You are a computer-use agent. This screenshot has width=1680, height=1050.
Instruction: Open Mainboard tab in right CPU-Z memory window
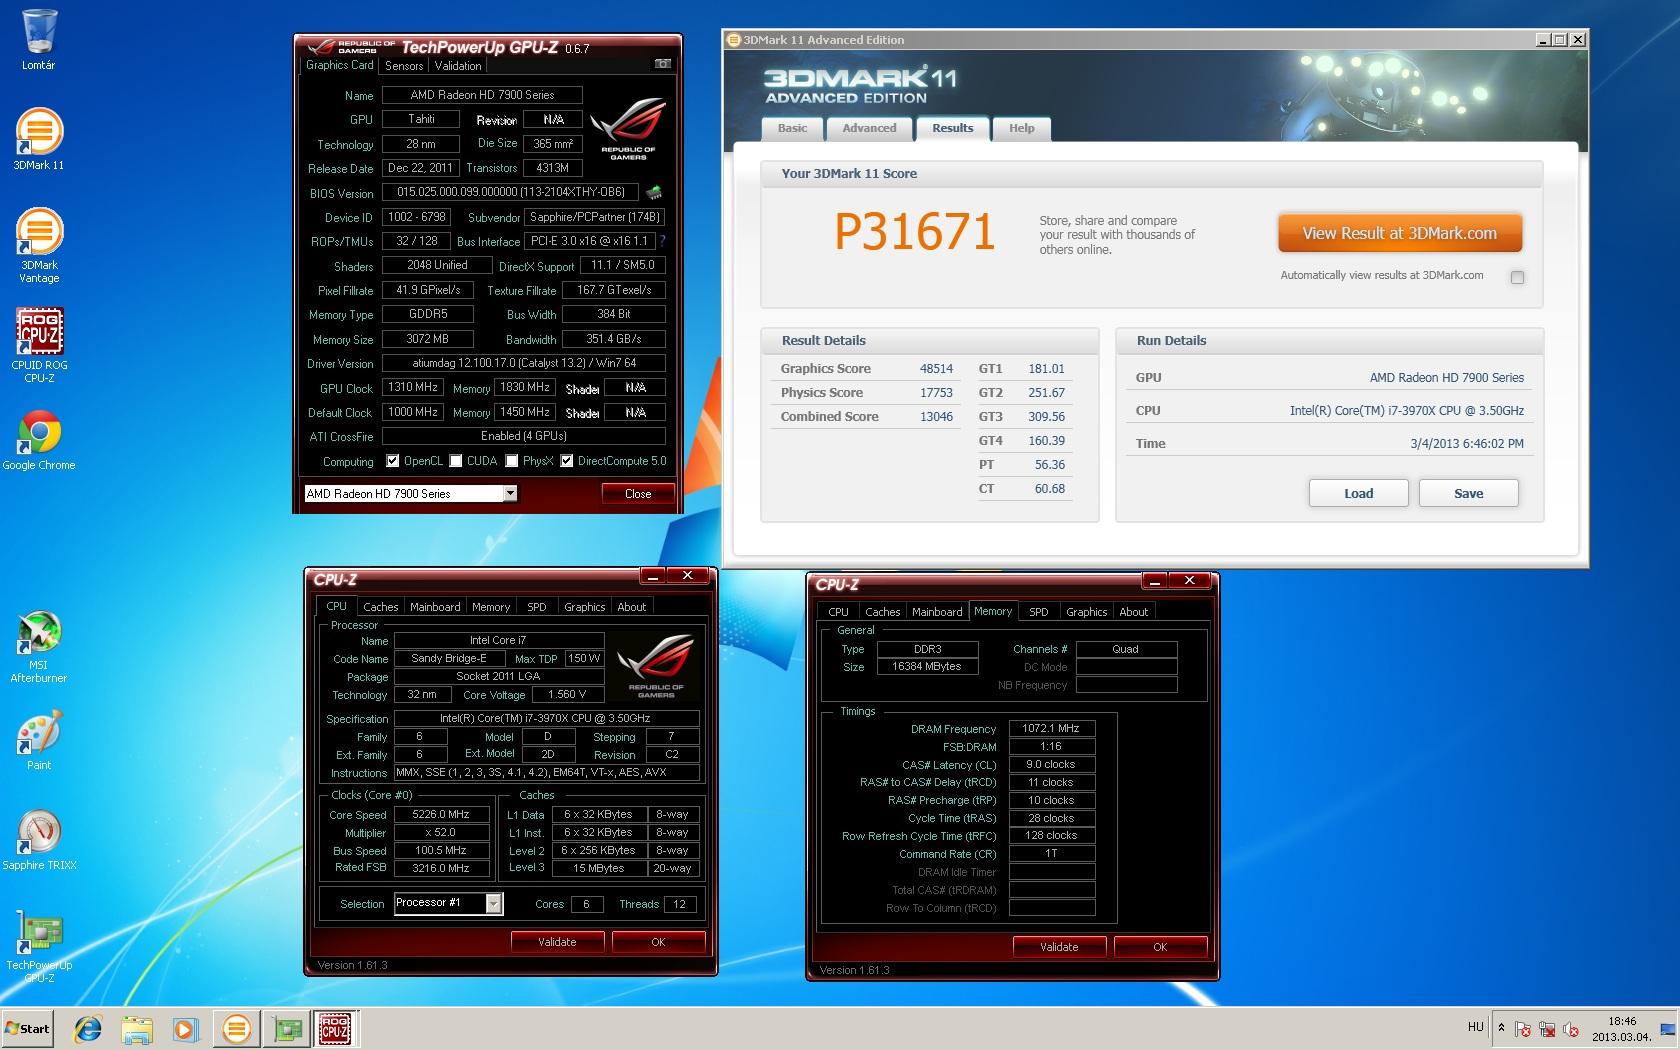(x=937, y=612)
